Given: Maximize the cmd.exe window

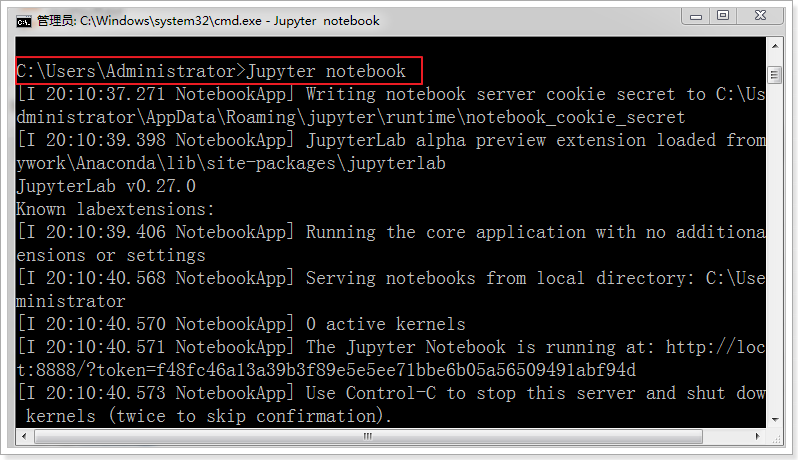Looking at the screenshot, I should [723, 16].
